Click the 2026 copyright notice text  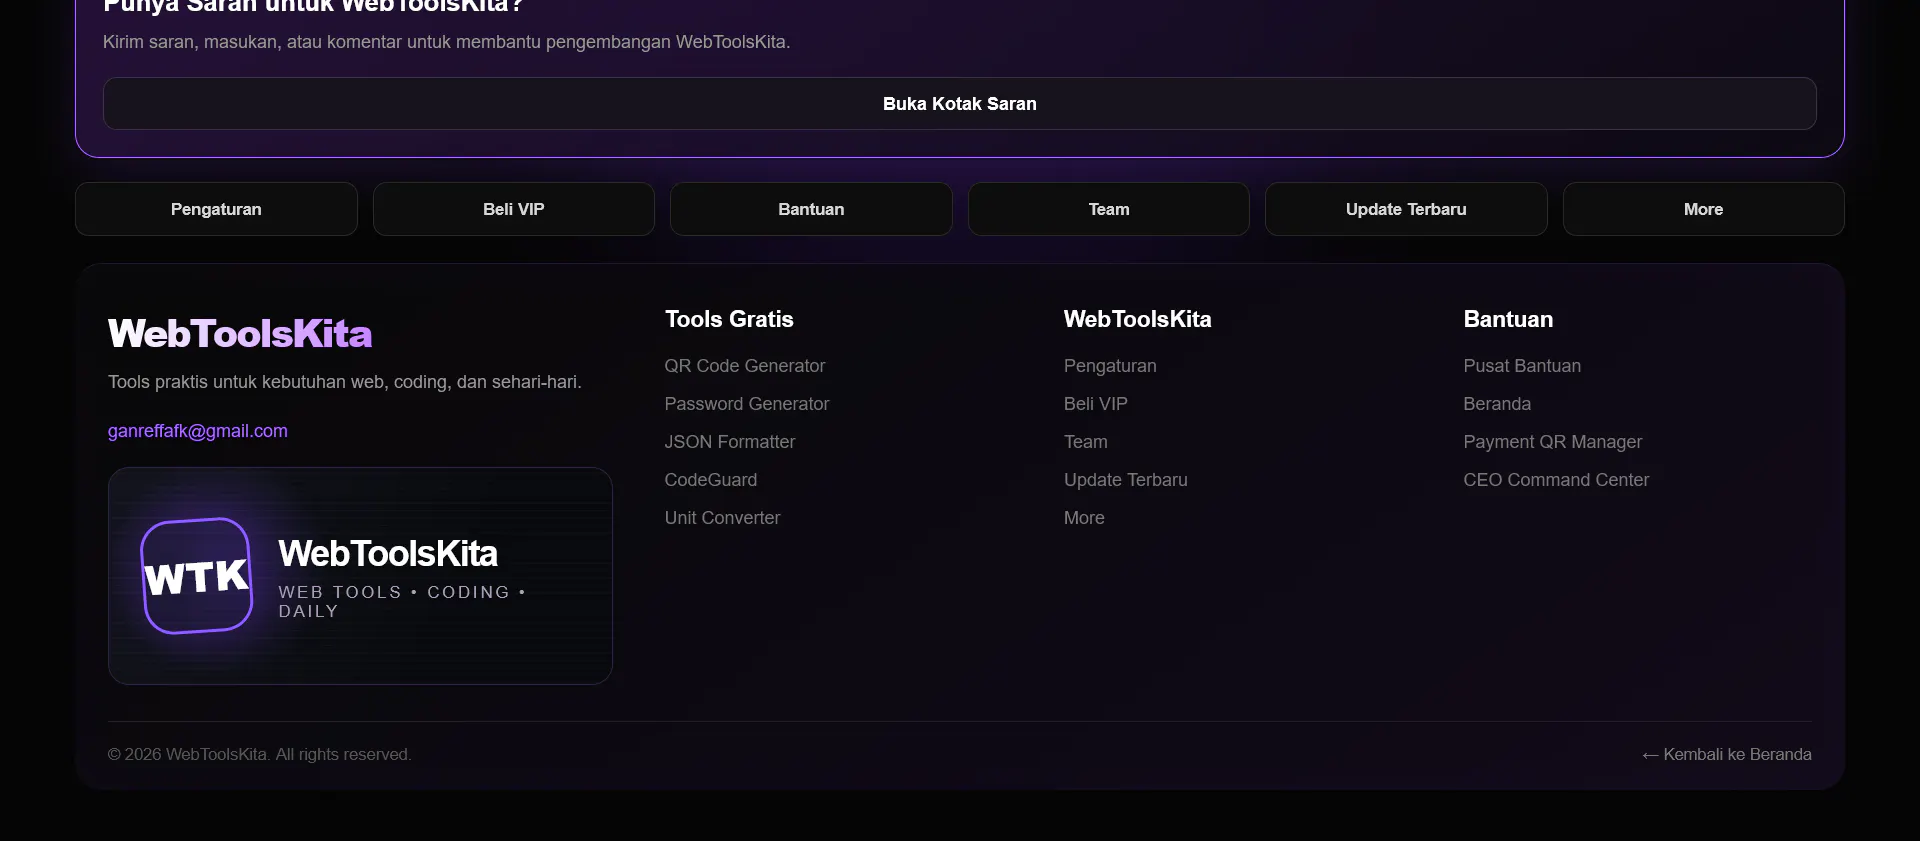(x=260, y=755)
